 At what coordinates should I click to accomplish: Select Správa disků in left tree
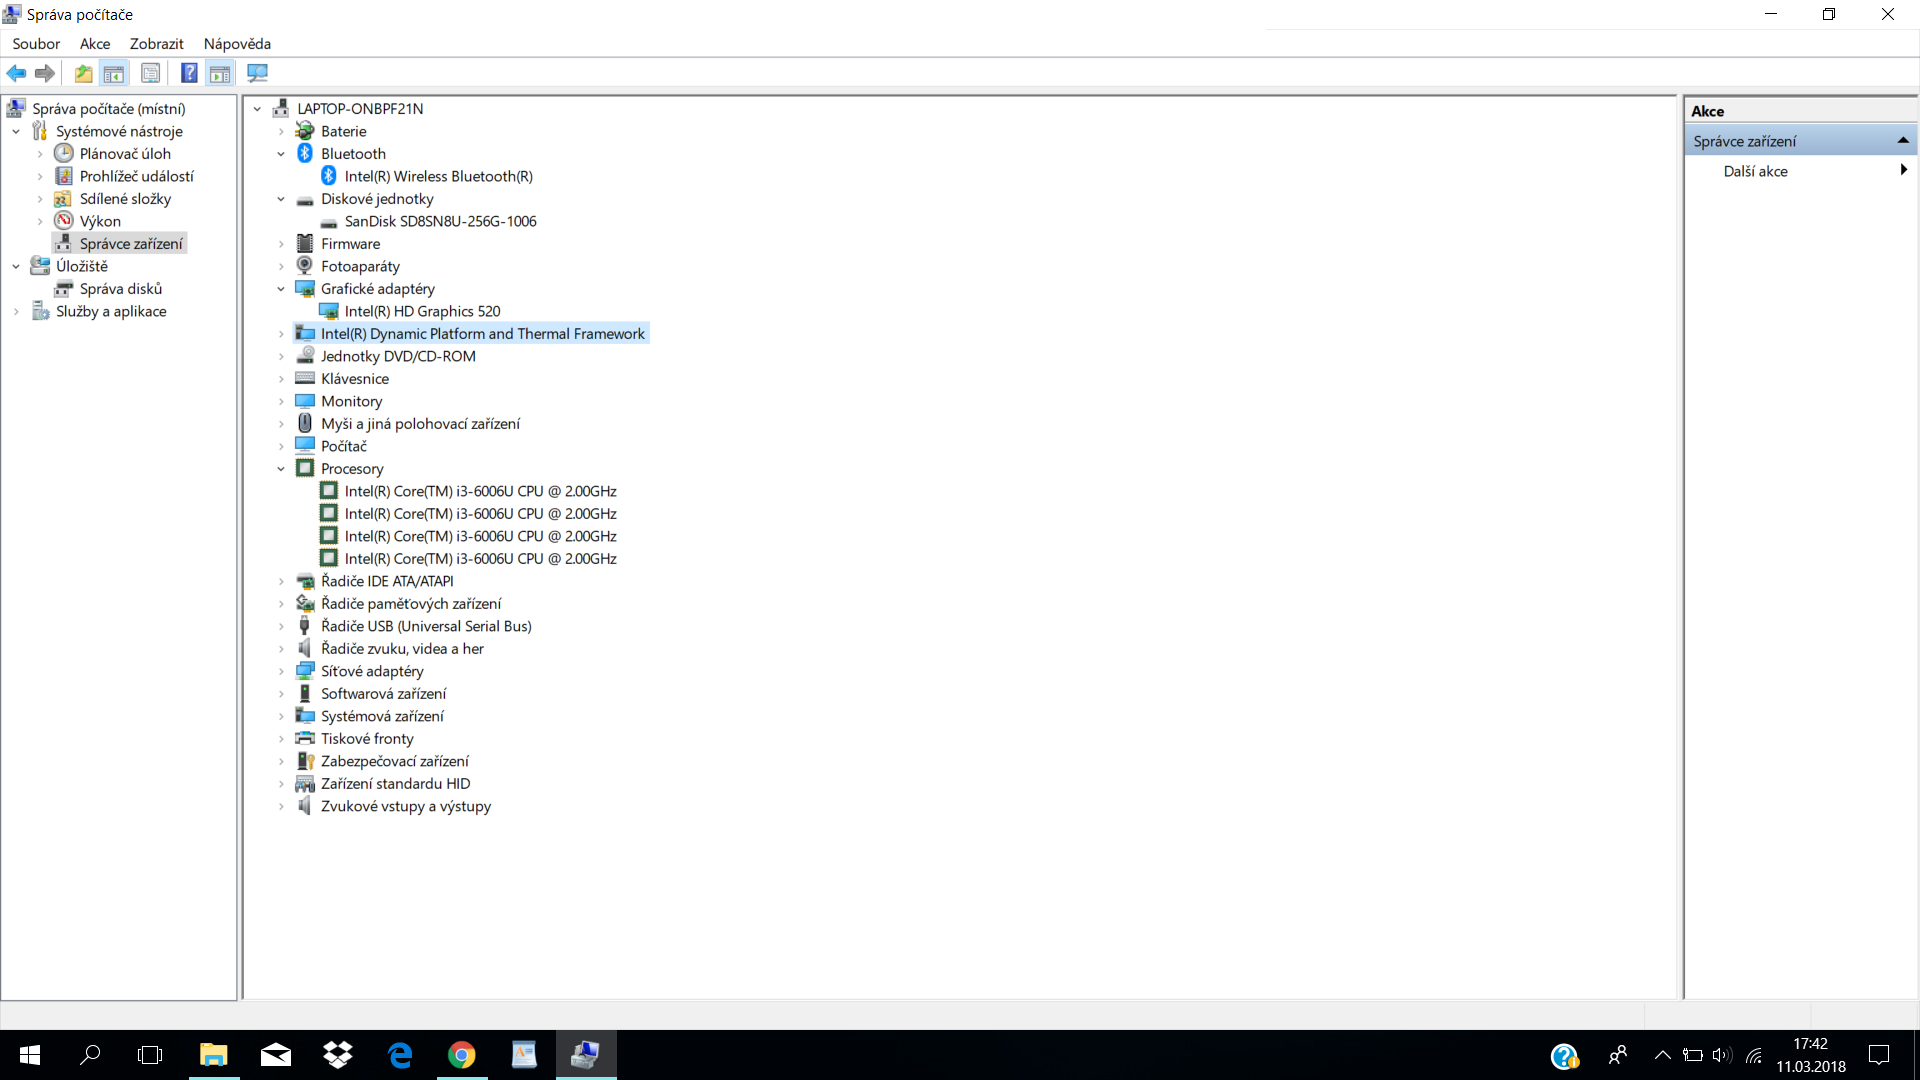click(121, 289)
